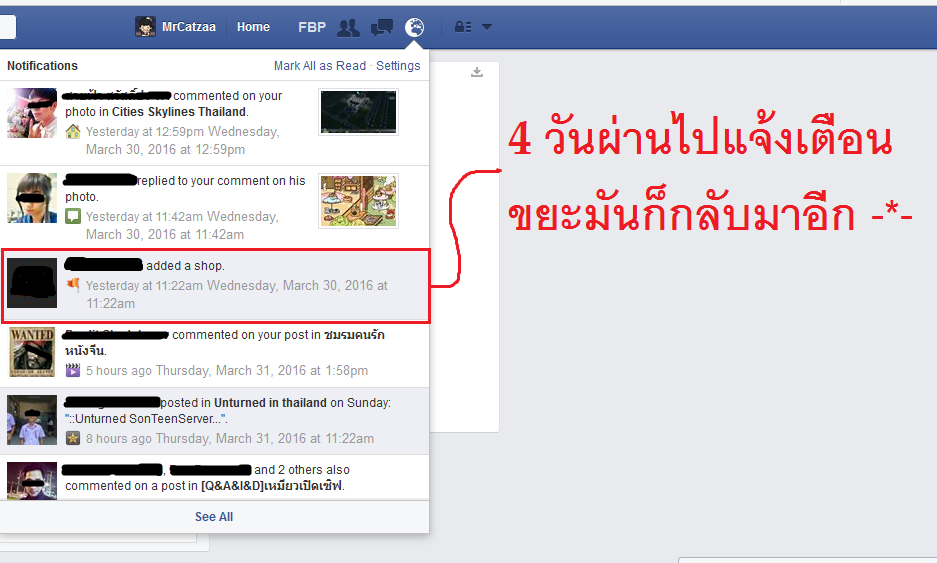This screenshot has height=563, width=937.
Task: Open the added a shop notification
Action: click(x=215, y=286)
